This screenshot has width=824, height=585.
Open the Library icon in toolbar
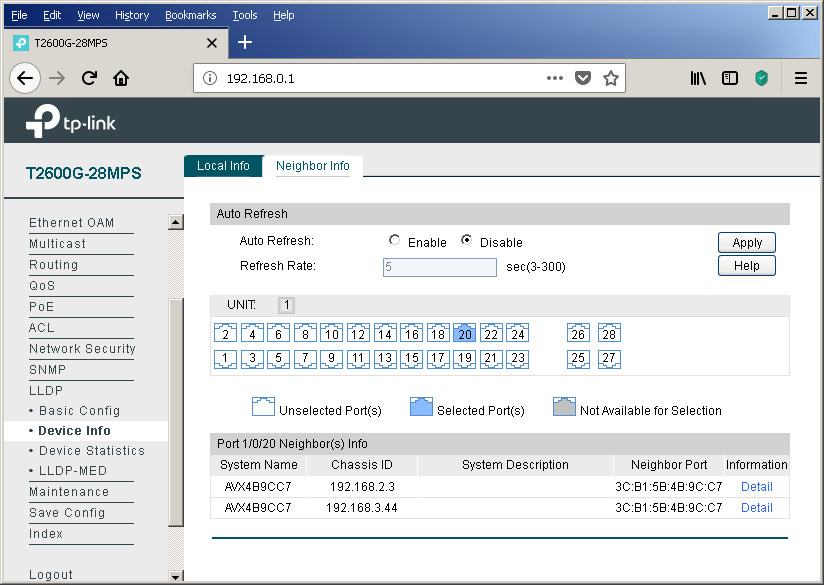[x=698, y=78]
